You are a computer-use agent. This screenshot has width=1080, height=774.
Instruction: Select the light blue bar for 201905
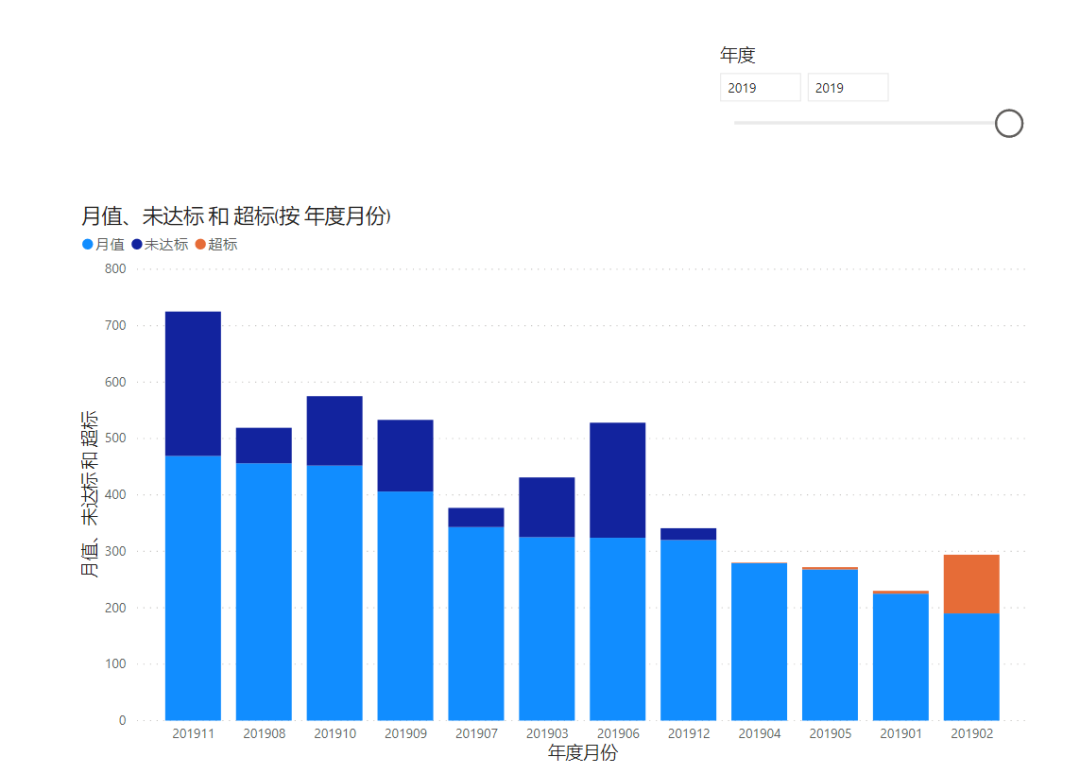point(830,645)
